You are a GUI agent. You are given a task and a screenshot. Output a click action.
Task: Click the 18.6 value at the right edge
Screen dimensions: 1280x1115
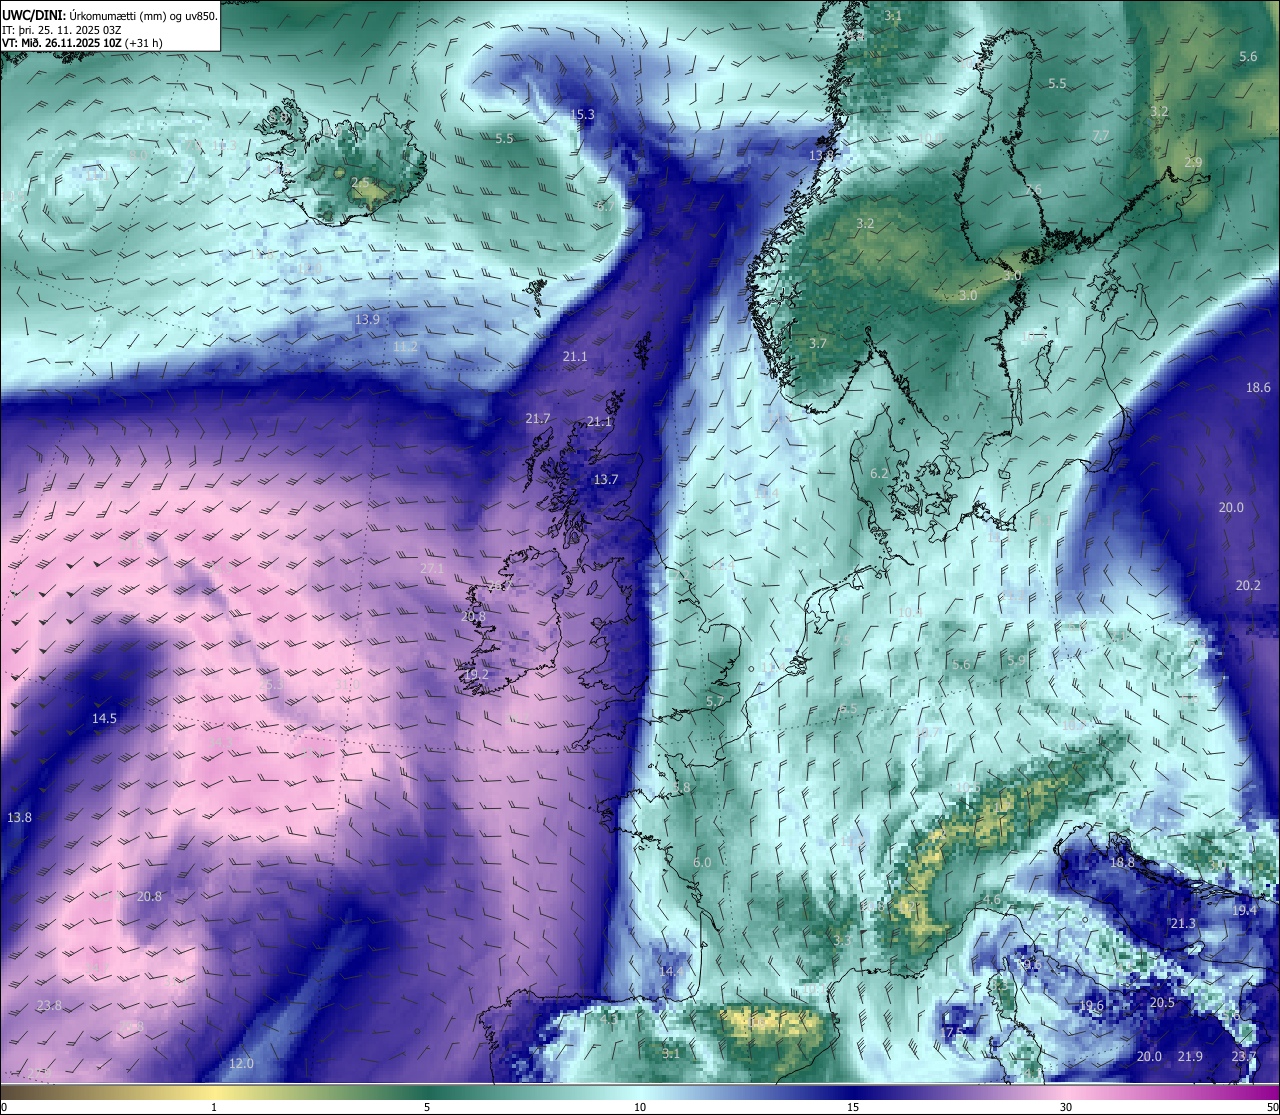pos(1258,388)
